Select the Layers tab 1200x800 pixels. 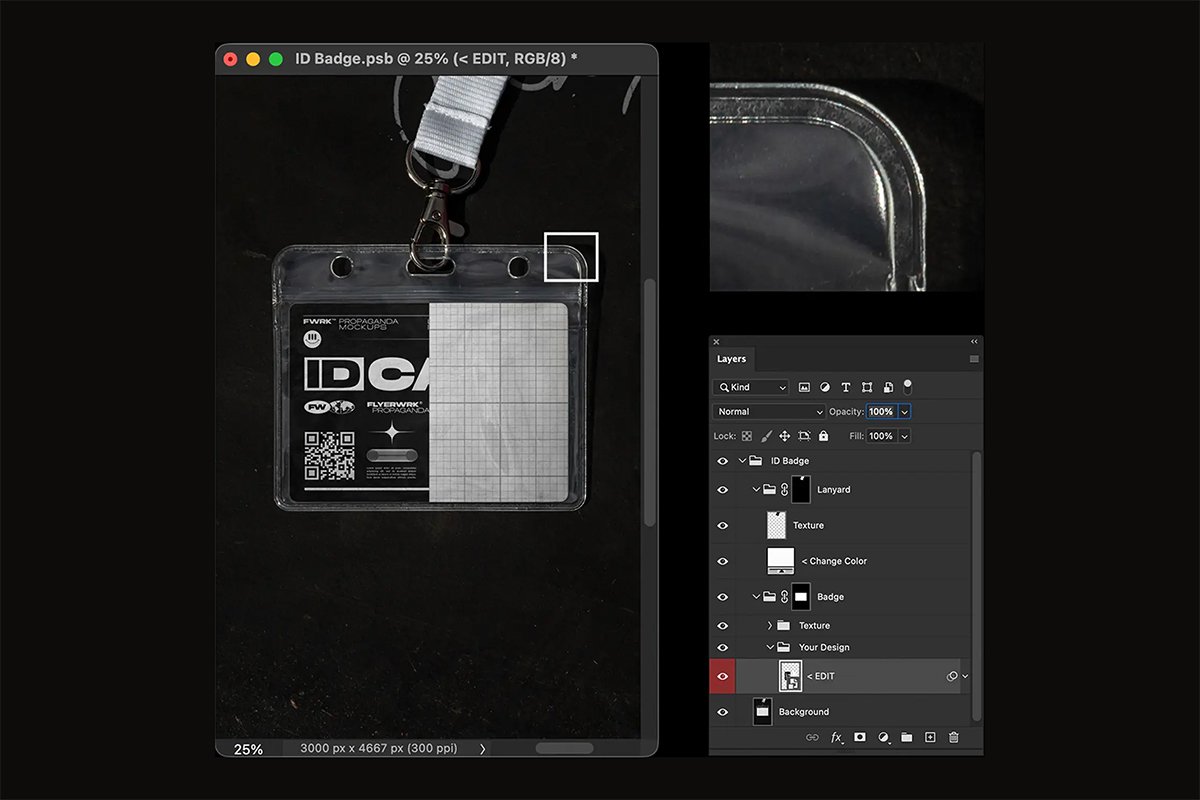click(731, 359)
